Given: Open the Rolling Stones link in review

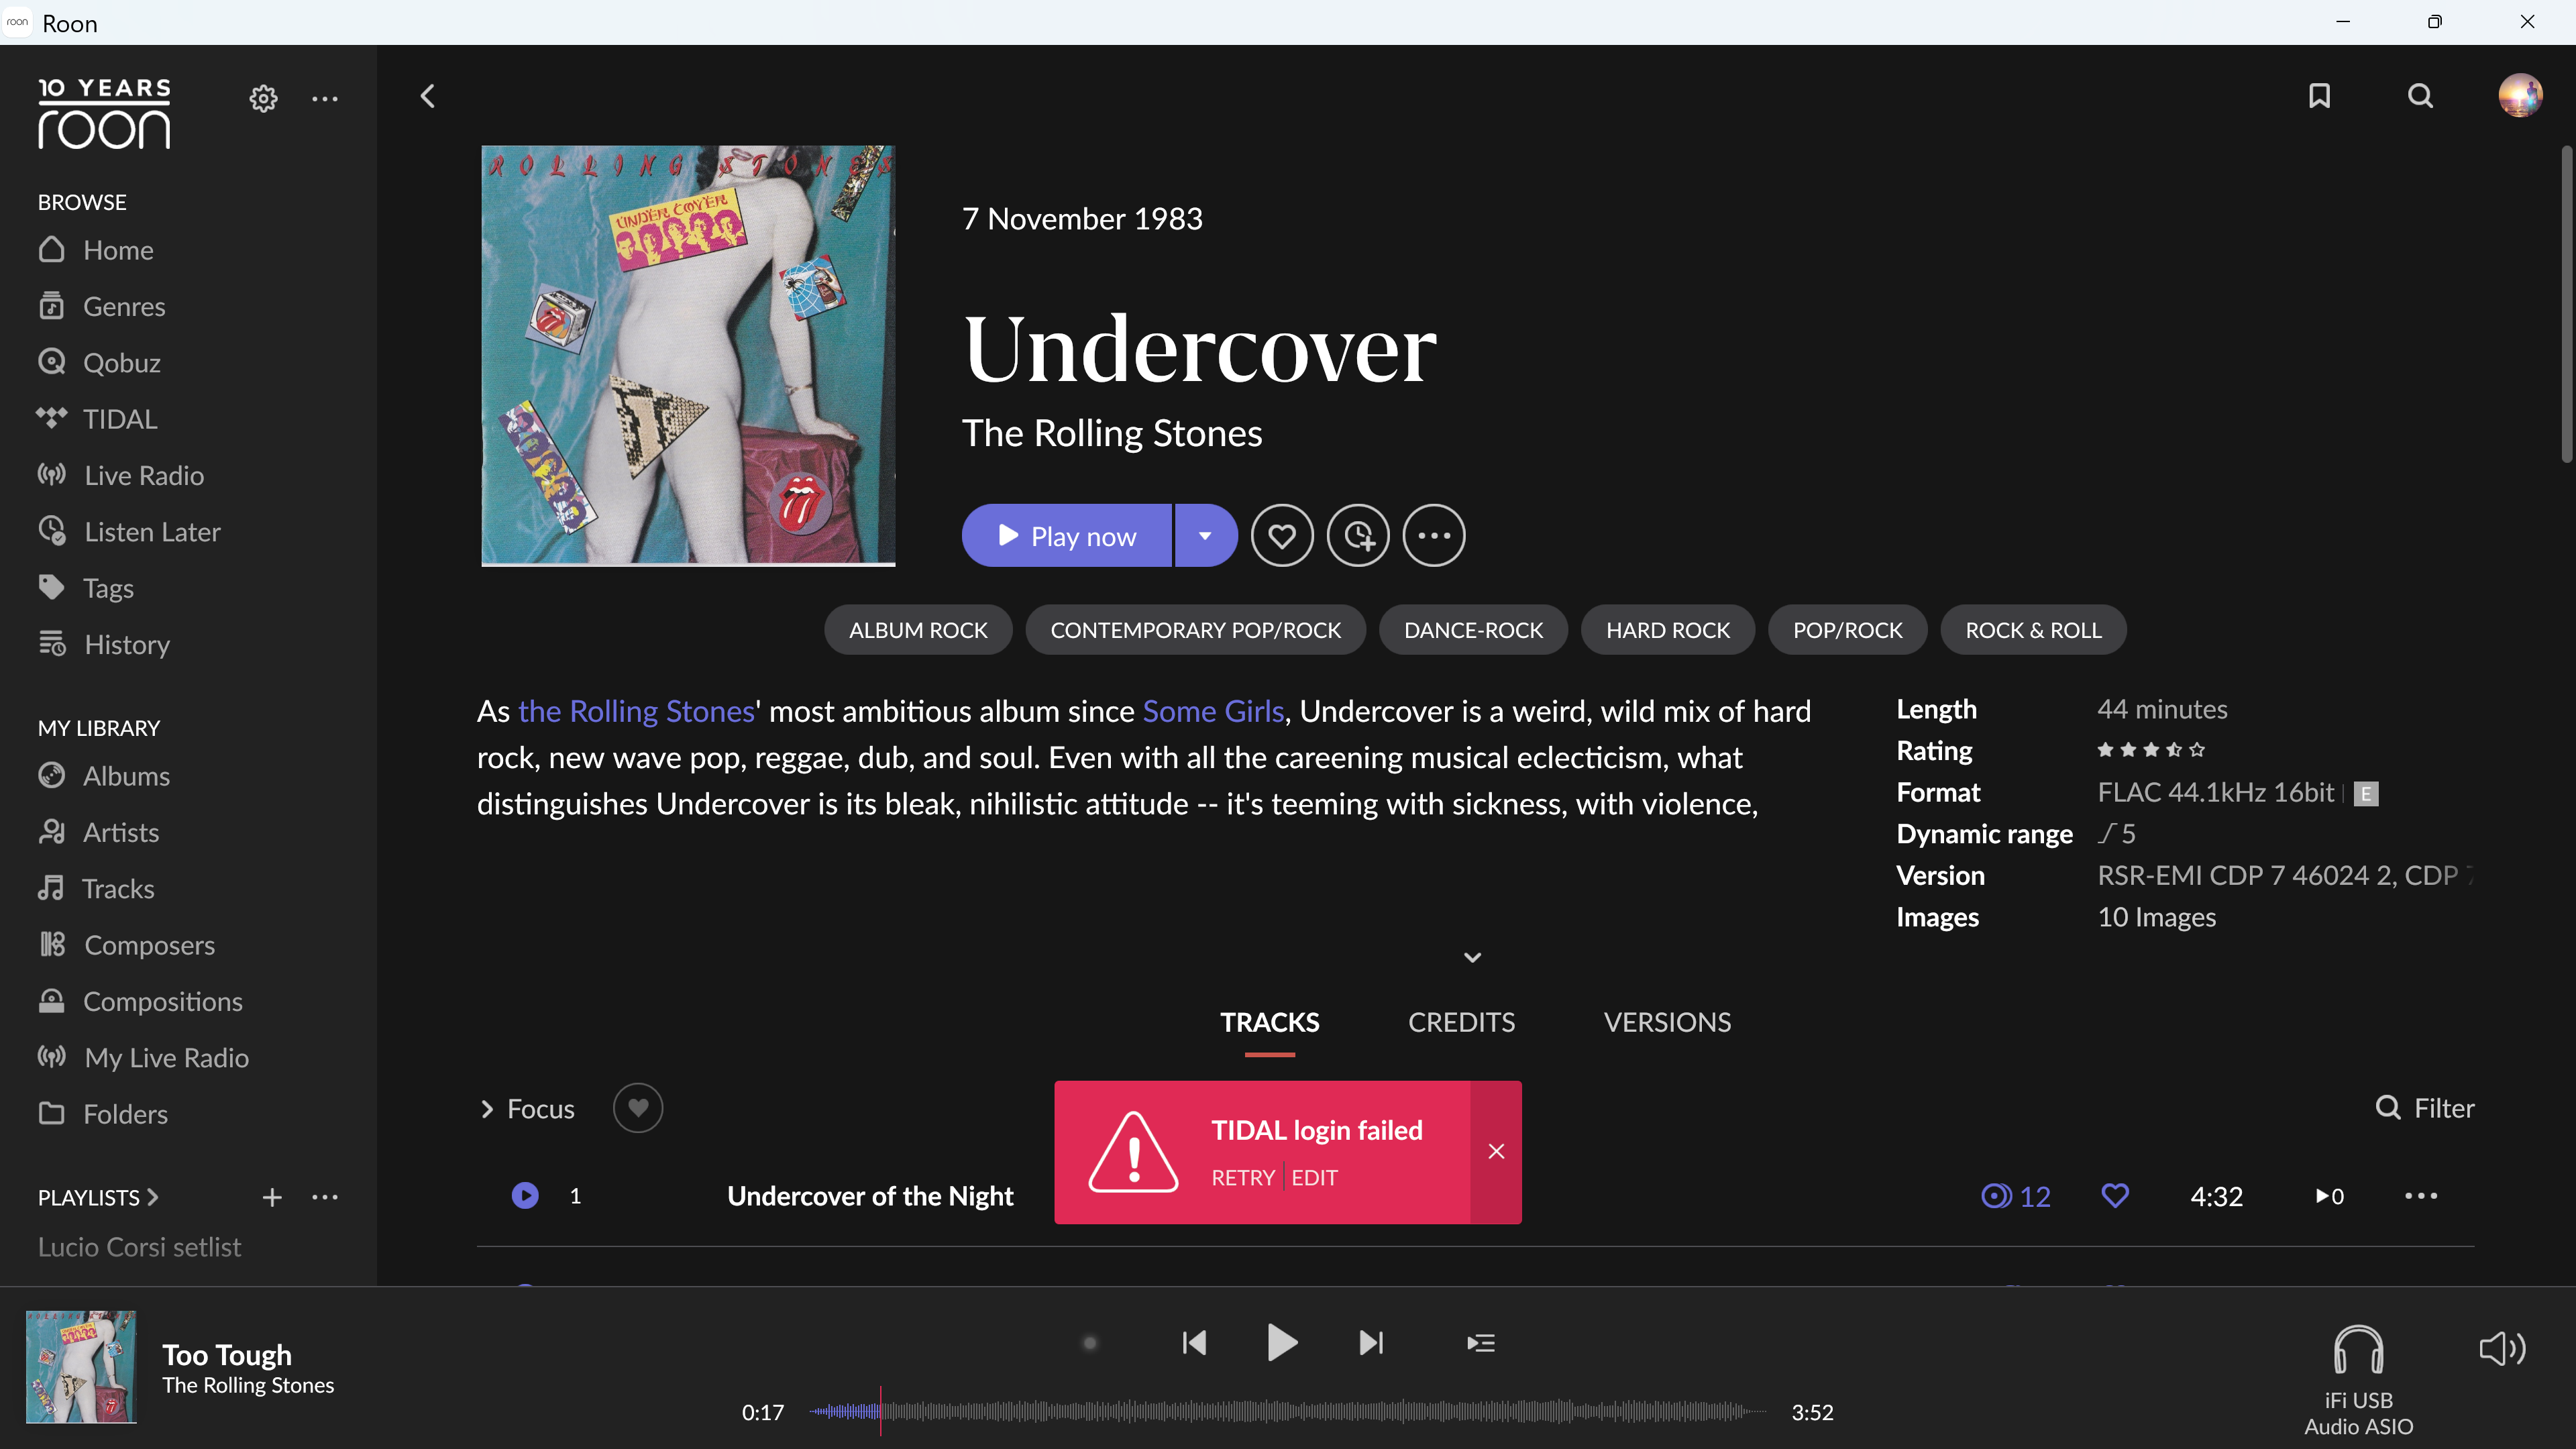Looking at the screenshot, I should tap(636, 711).
